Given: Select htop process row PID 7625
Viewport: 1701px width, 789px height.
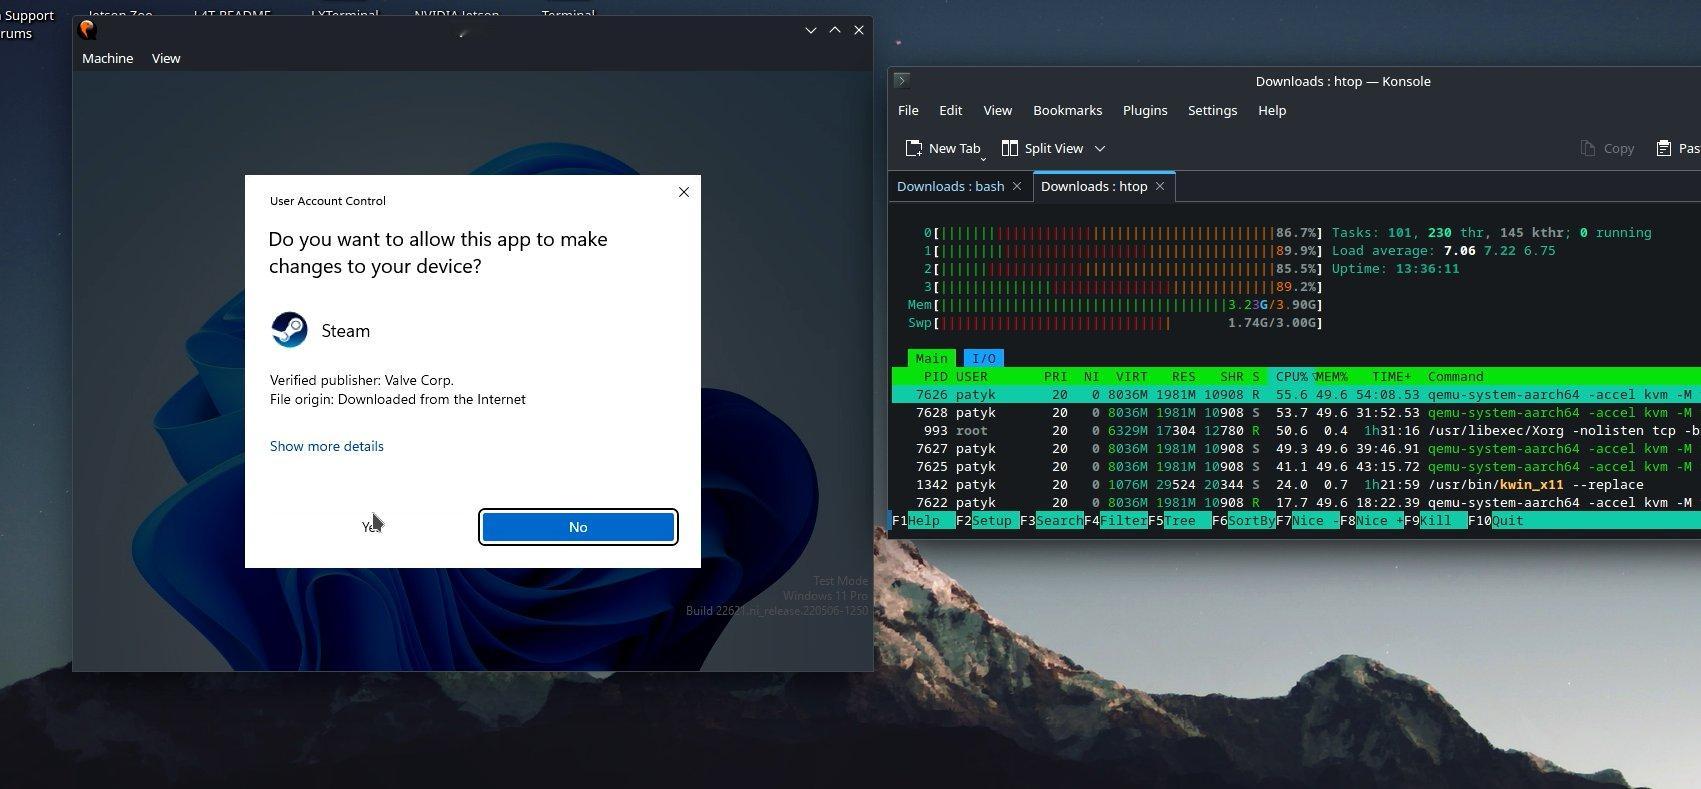Looking at the screenshot, I should [1296, 466].
